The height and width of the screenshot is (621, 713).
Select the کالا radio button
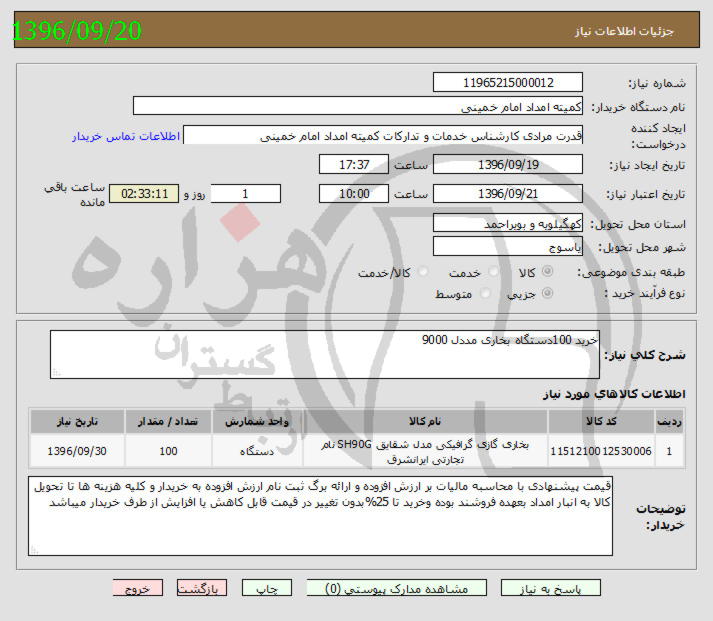pyautogui.click(x=548, y=271)
